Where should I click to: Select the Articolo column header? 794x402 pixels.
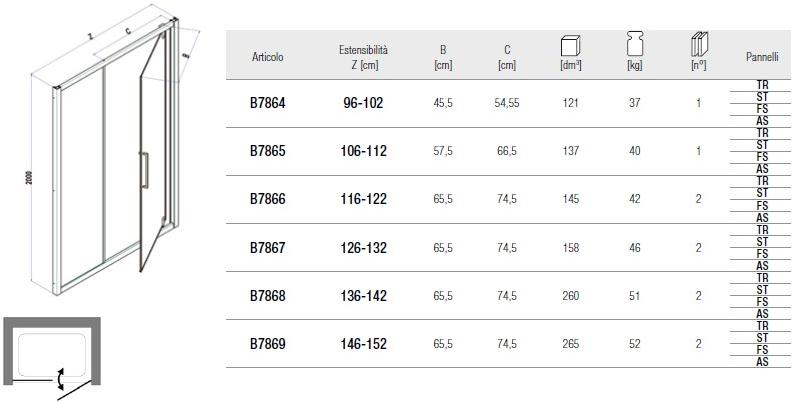pyautogui.click(x=267, y=58)
